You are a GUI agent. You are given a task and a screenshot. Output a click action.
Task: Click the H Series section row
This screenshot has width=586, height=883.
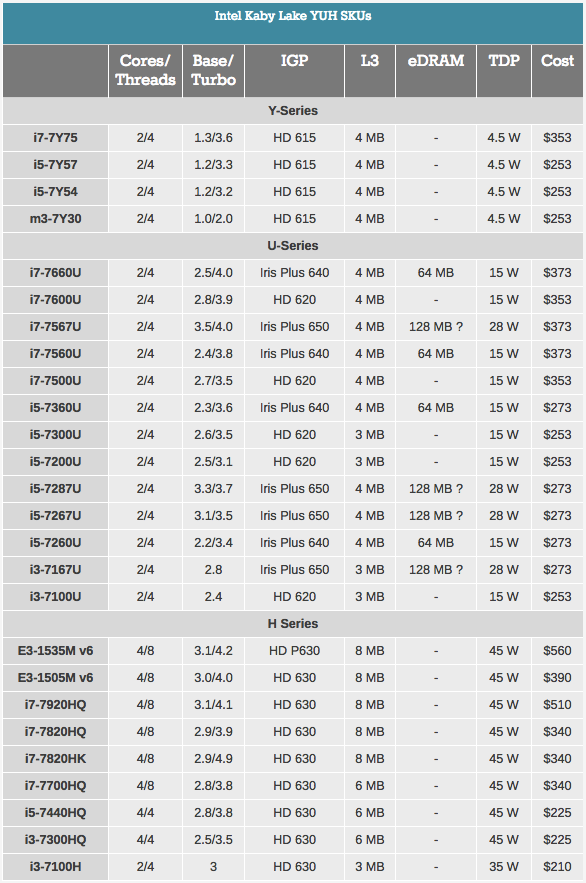coord(293,623)
